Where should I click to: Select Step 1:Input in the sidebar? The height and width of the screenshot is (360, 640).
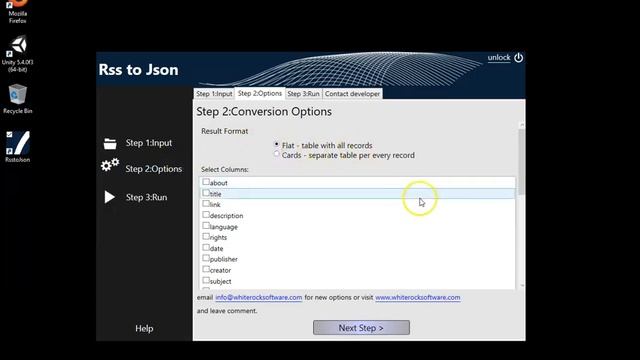coord(149,143)
